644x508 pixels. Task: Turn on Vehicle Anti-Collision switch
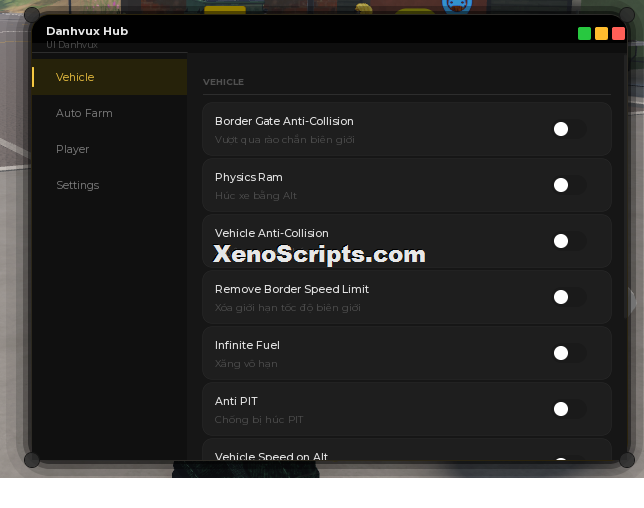[569, 241]
